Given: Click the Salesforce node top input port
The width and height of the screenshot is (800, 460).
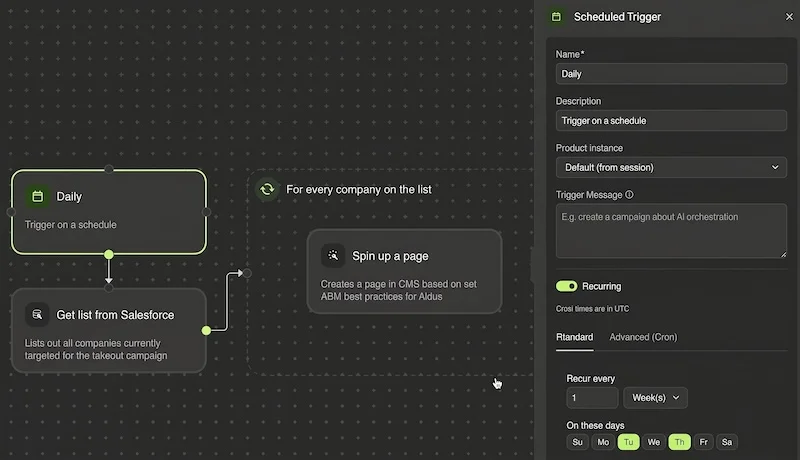Looking at the screenshot, I should pyautogui.click(x=109, y=288).
